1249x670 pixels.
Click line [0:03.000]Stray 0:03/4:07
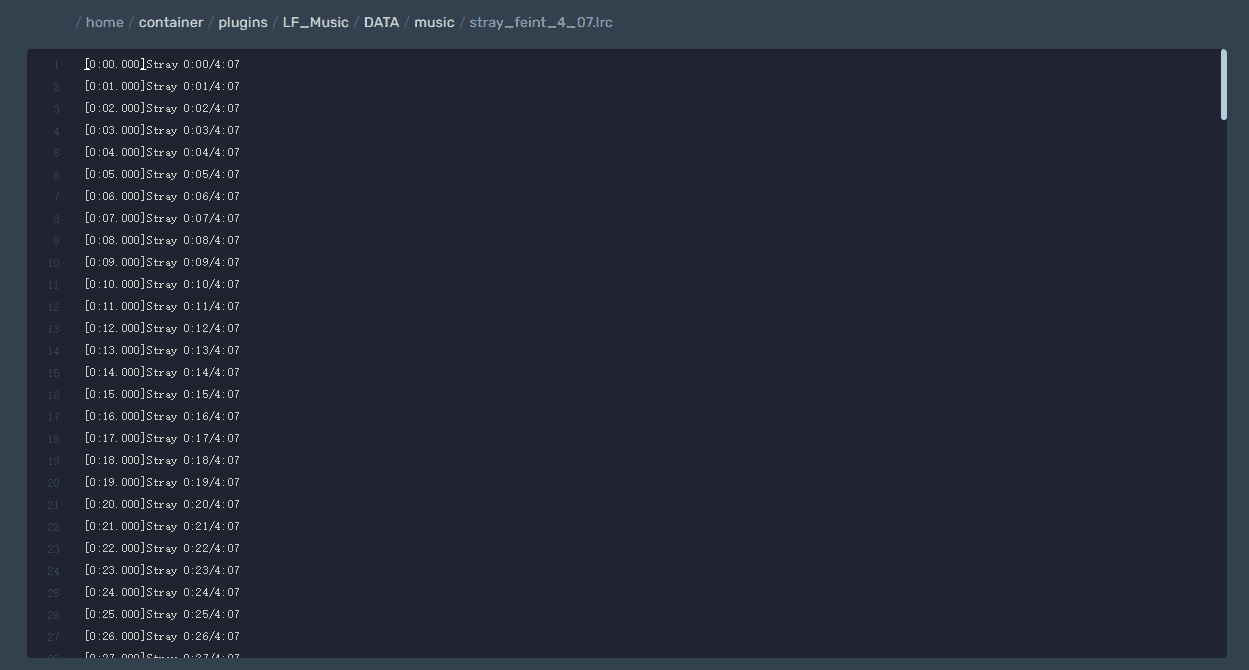(x=162, y=130)
